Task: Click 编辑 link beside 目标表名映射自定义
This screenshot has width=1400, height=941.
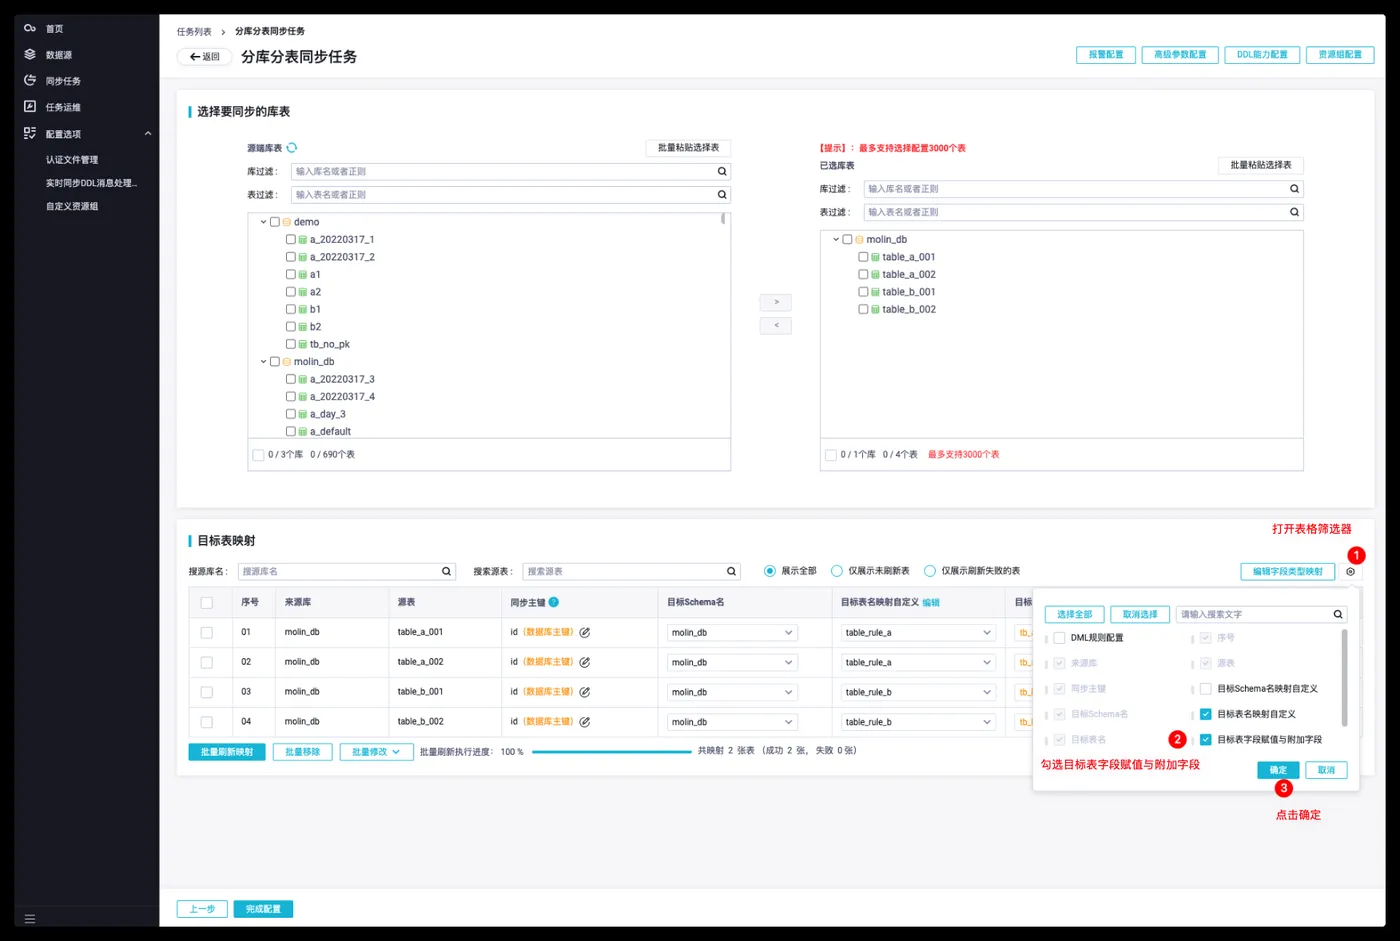Action: [x=931, y=602]
